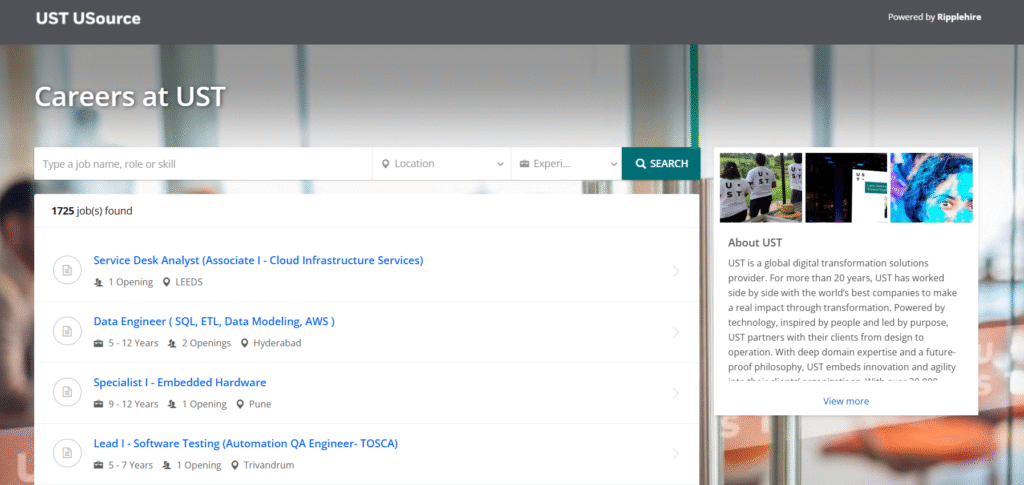The height and width of the screenshot is (485, 1024).
Task: Click the 'Careers at UST' heading
Action: (130, 97)
